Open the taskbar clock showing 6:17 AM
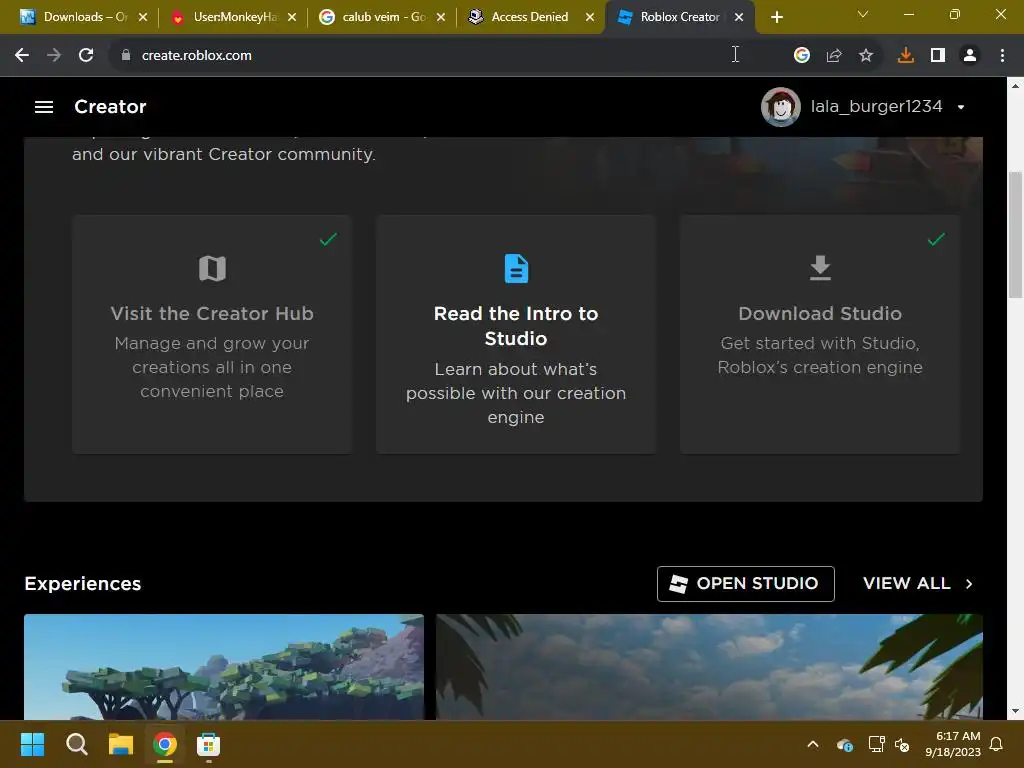The height and width of the screenshot is (768, 1024). pyautogui.click(x=953, y=744)
